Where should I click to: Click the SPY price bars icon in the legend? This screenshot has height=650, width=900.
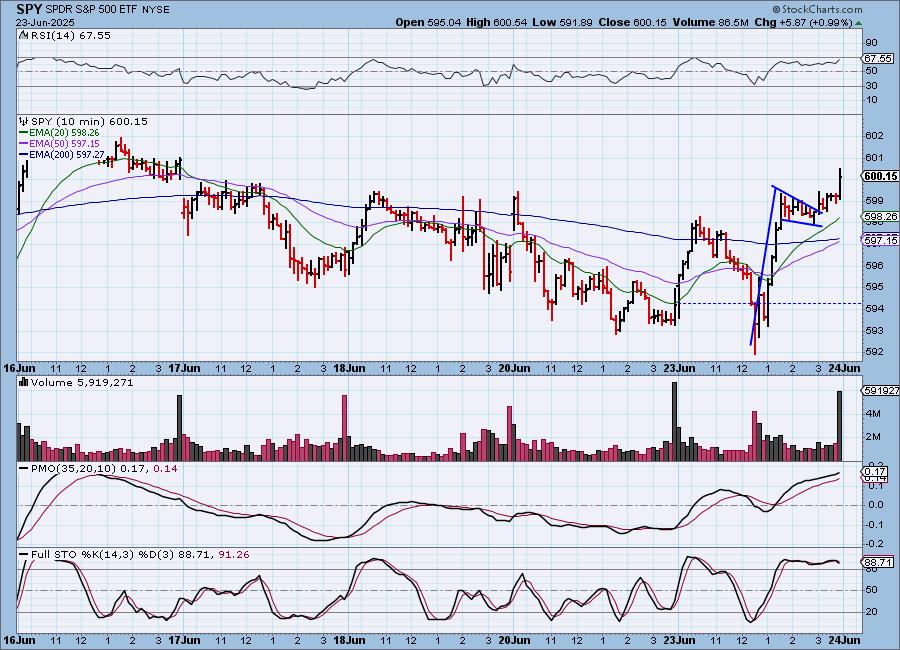(x=24, y=121)
